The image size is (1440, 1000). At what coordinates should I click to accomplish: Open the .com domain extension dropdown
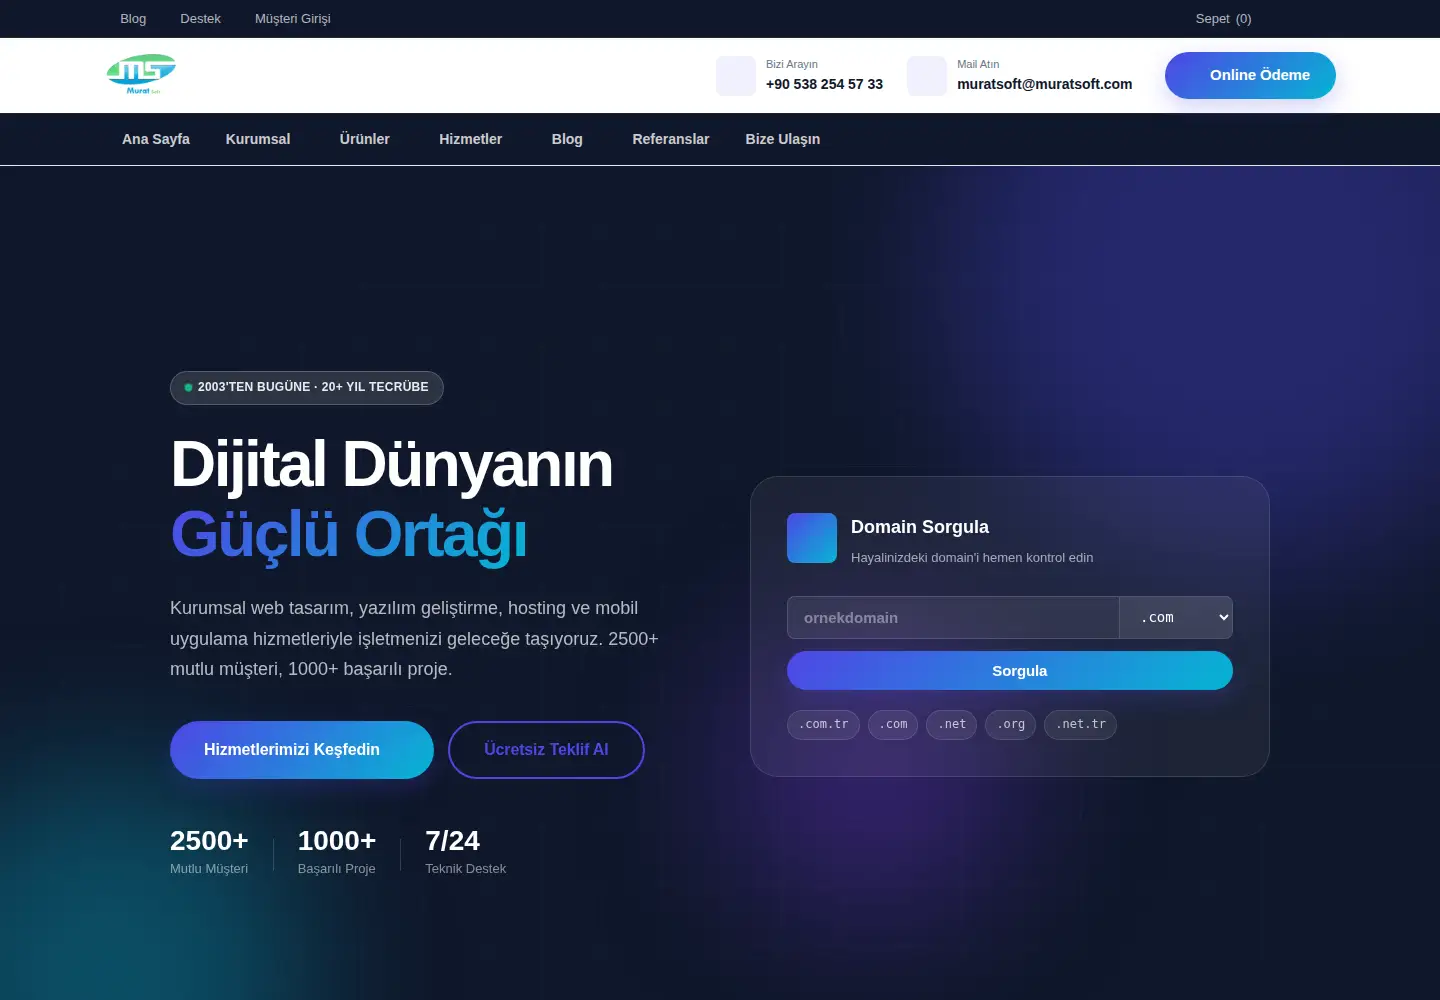[x=1176, y=618]
